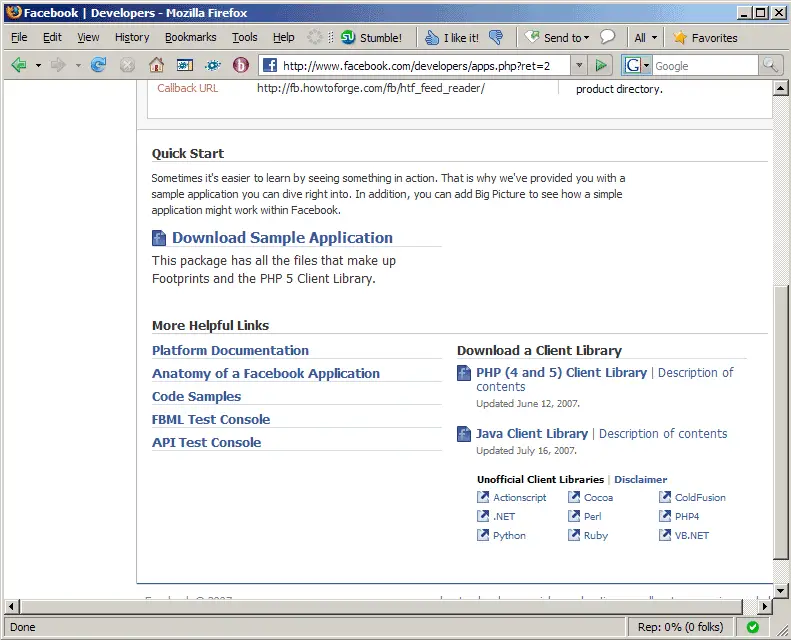Viewport: 791px width, 640px height.
Task: Click the green Go arrow beside the address bar
Action: (x=600, y=65)
